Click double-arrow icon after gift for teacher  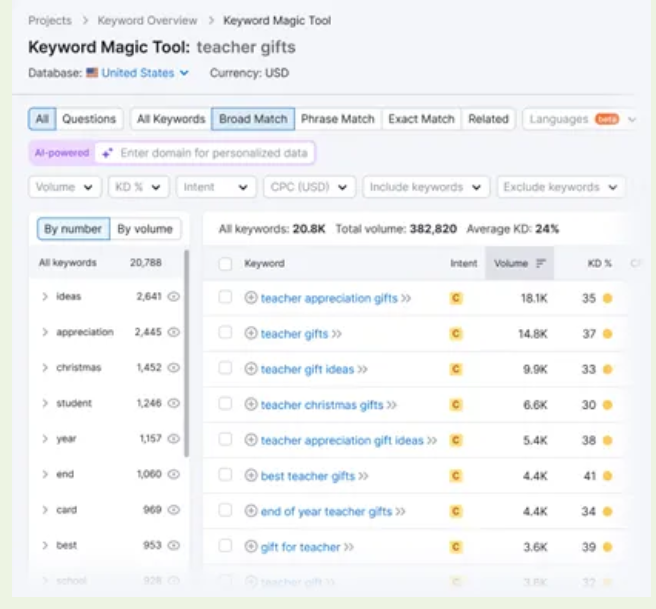point(349,547)
